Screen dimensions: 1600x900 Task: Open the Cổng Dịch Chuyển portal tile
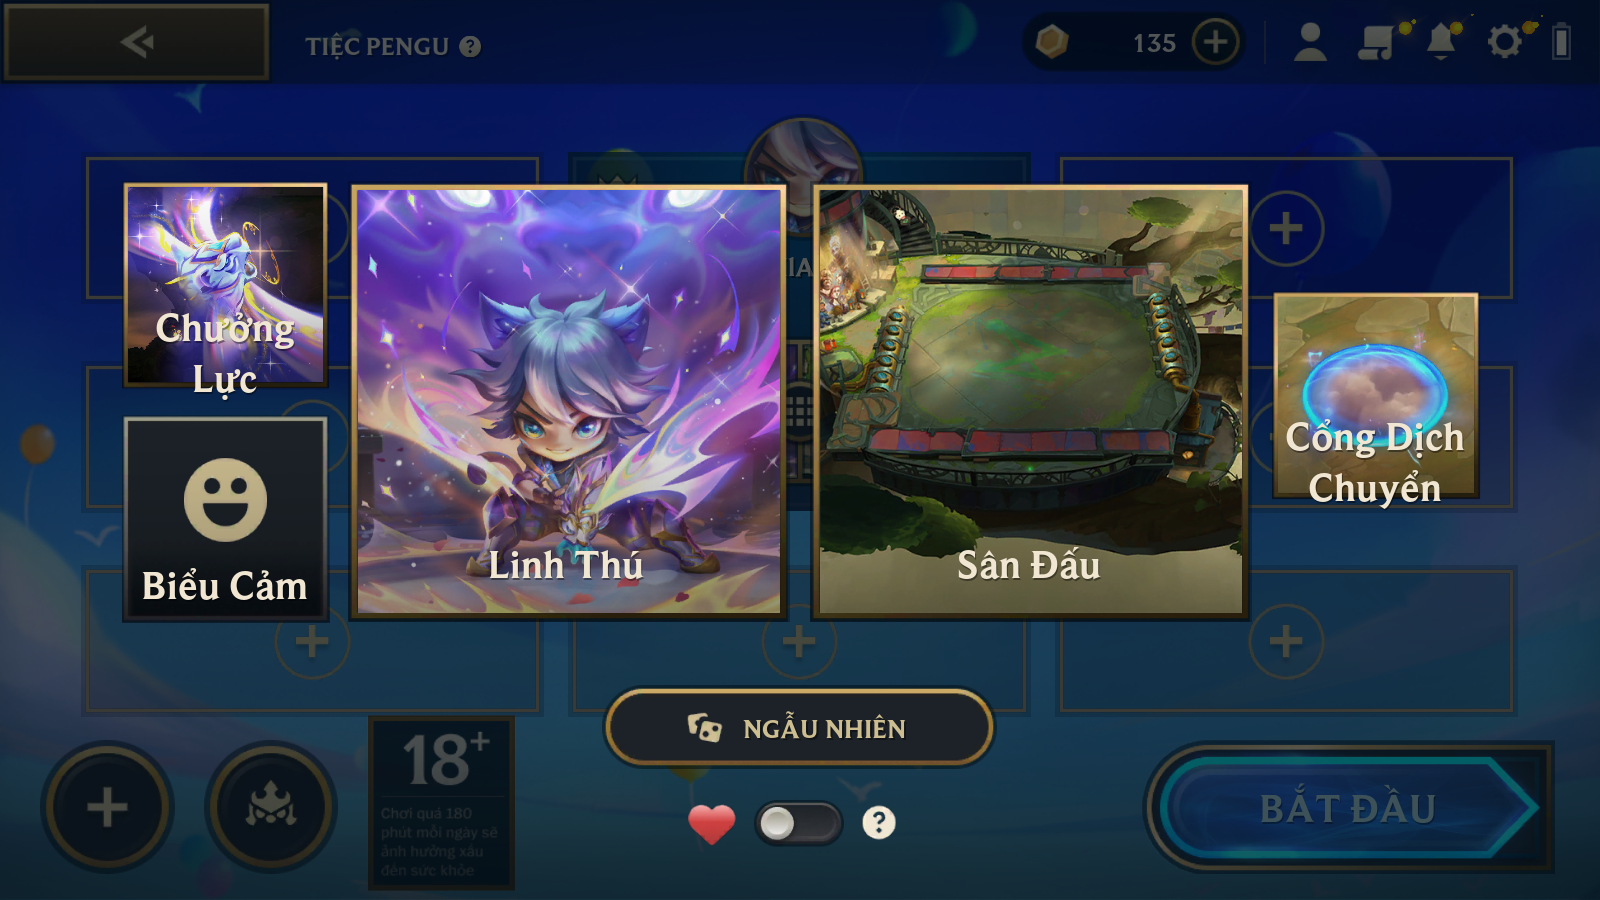1375,396
